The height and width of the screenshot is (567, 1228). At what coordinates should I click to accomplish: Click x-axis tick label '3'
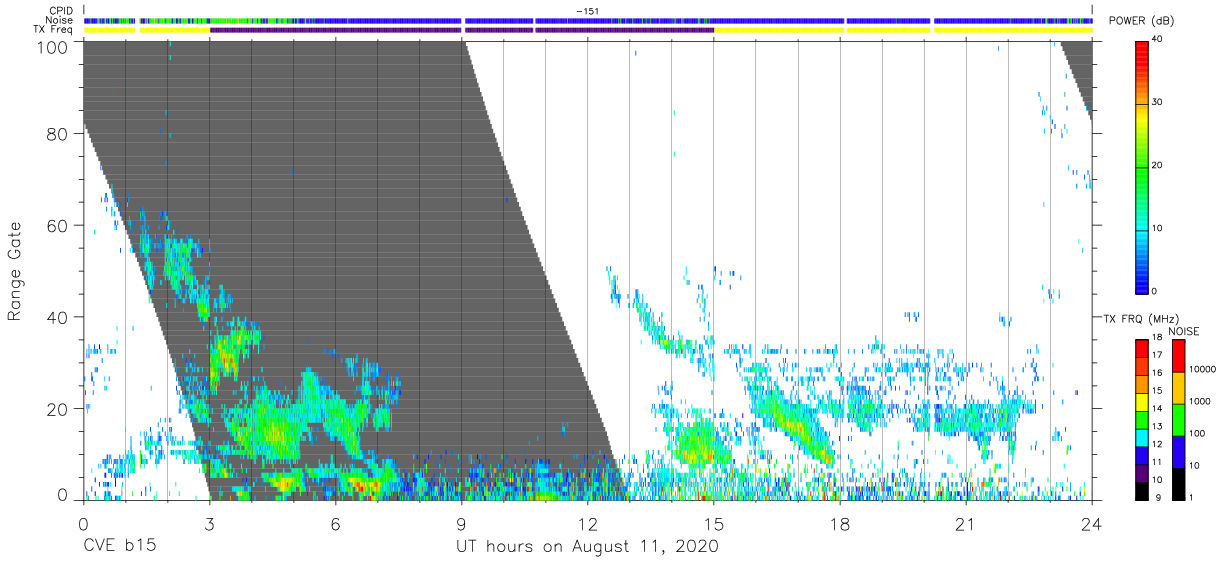click(209, 525)
